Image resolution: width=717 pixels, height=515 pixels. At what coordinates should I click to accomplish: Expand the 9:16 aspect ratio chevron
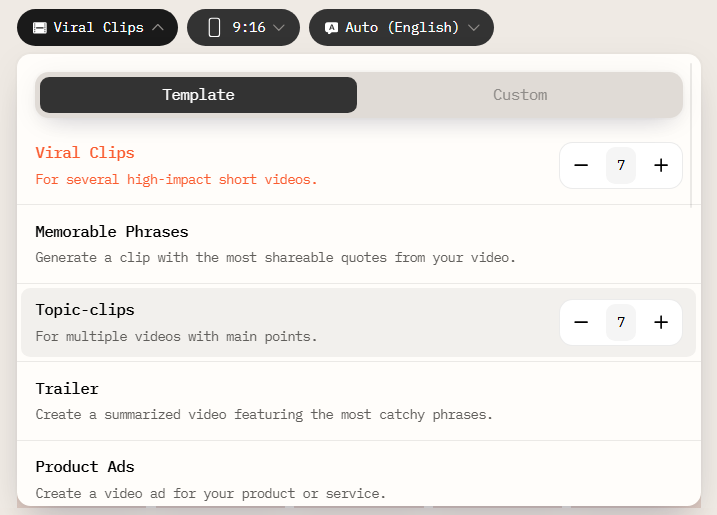[x=279, y=28]
